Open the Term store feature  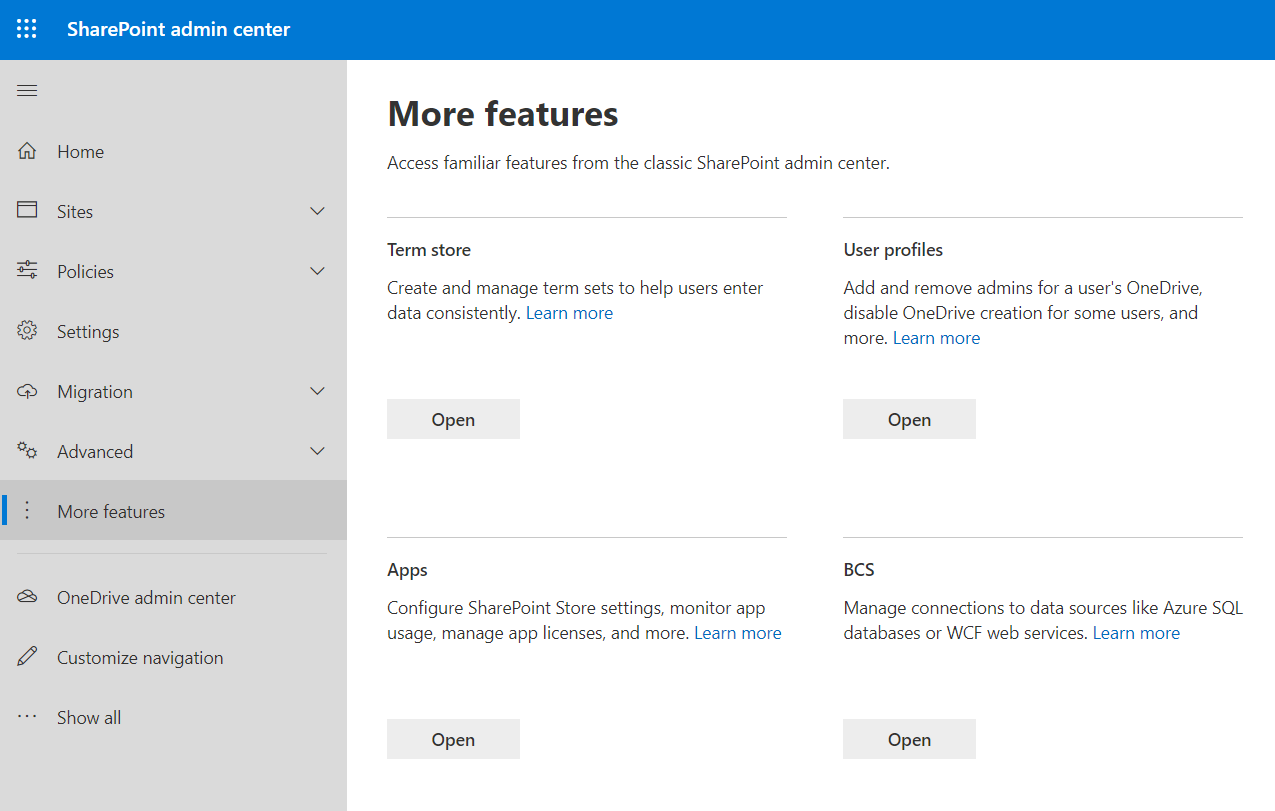coord(453,419)
